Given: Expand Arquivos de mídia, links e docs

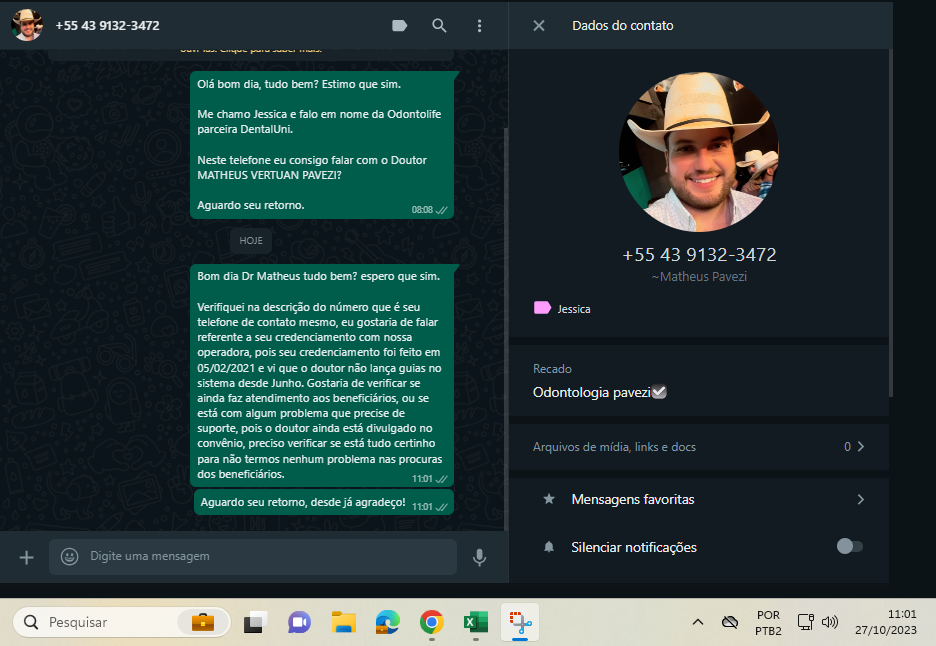Looking at the screenshot, I should (698, 447).
